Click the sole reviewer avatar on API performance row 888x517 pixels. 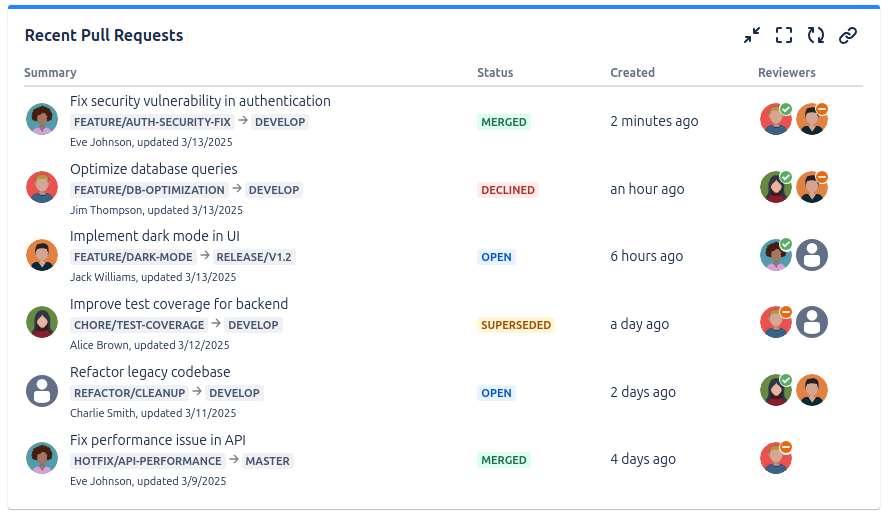(776, 458)
